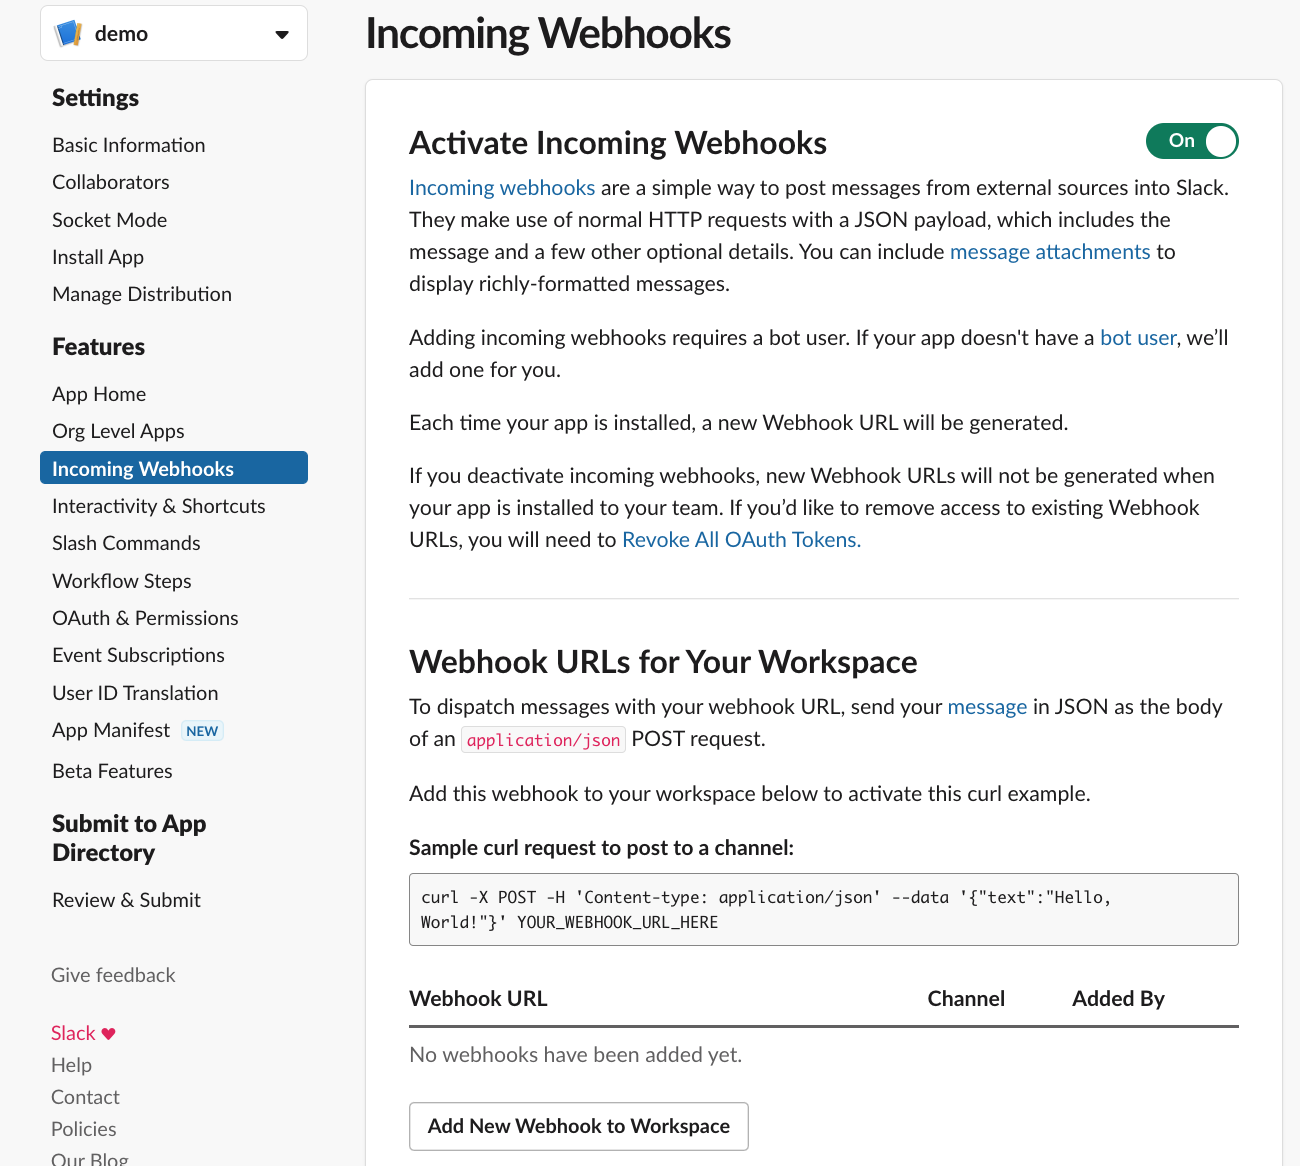Open Event Subscriptions page
The image size is (1300, 1166).
(138, 655)
